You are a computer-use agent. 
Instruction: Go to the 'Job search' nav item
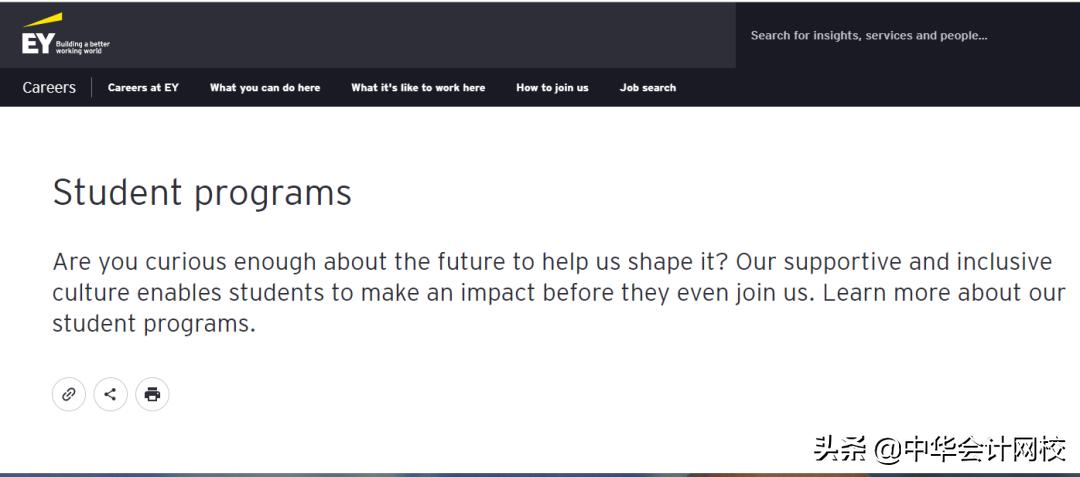648,88
